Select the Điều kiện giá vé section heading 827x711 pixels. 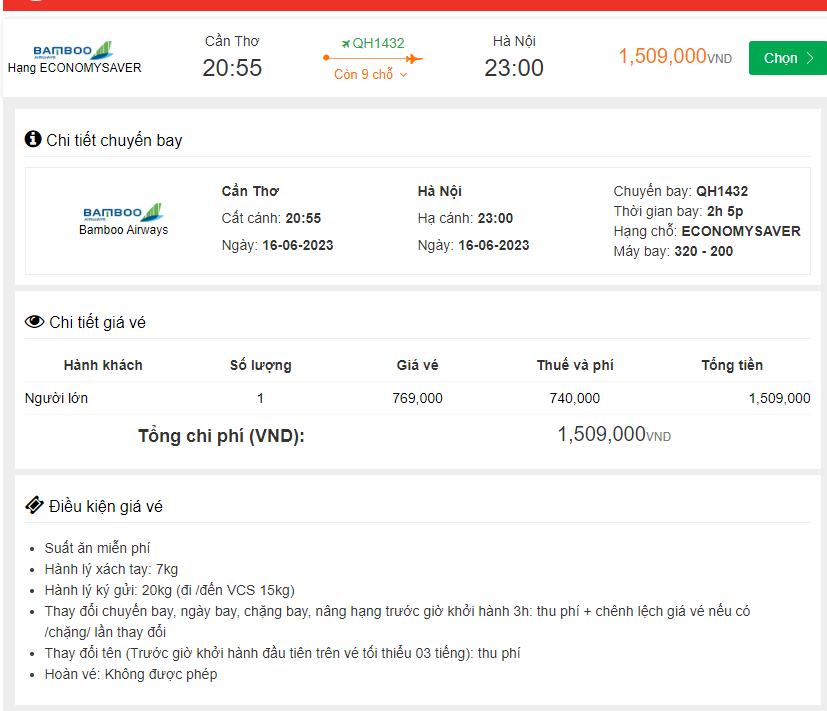pos(105,506)
